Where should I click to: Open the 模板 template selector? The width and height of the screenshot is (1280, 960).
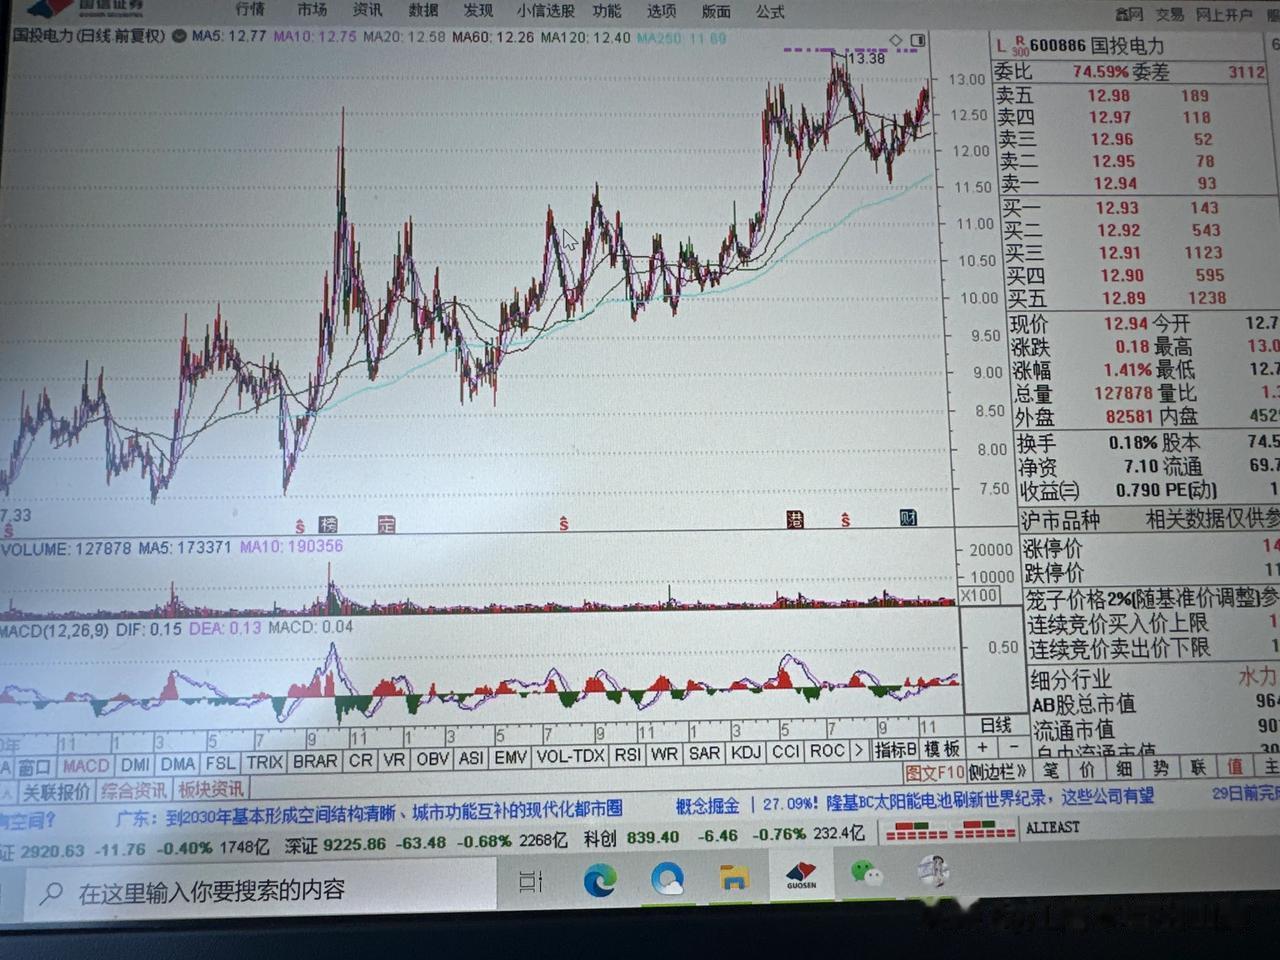coord(941,749)
